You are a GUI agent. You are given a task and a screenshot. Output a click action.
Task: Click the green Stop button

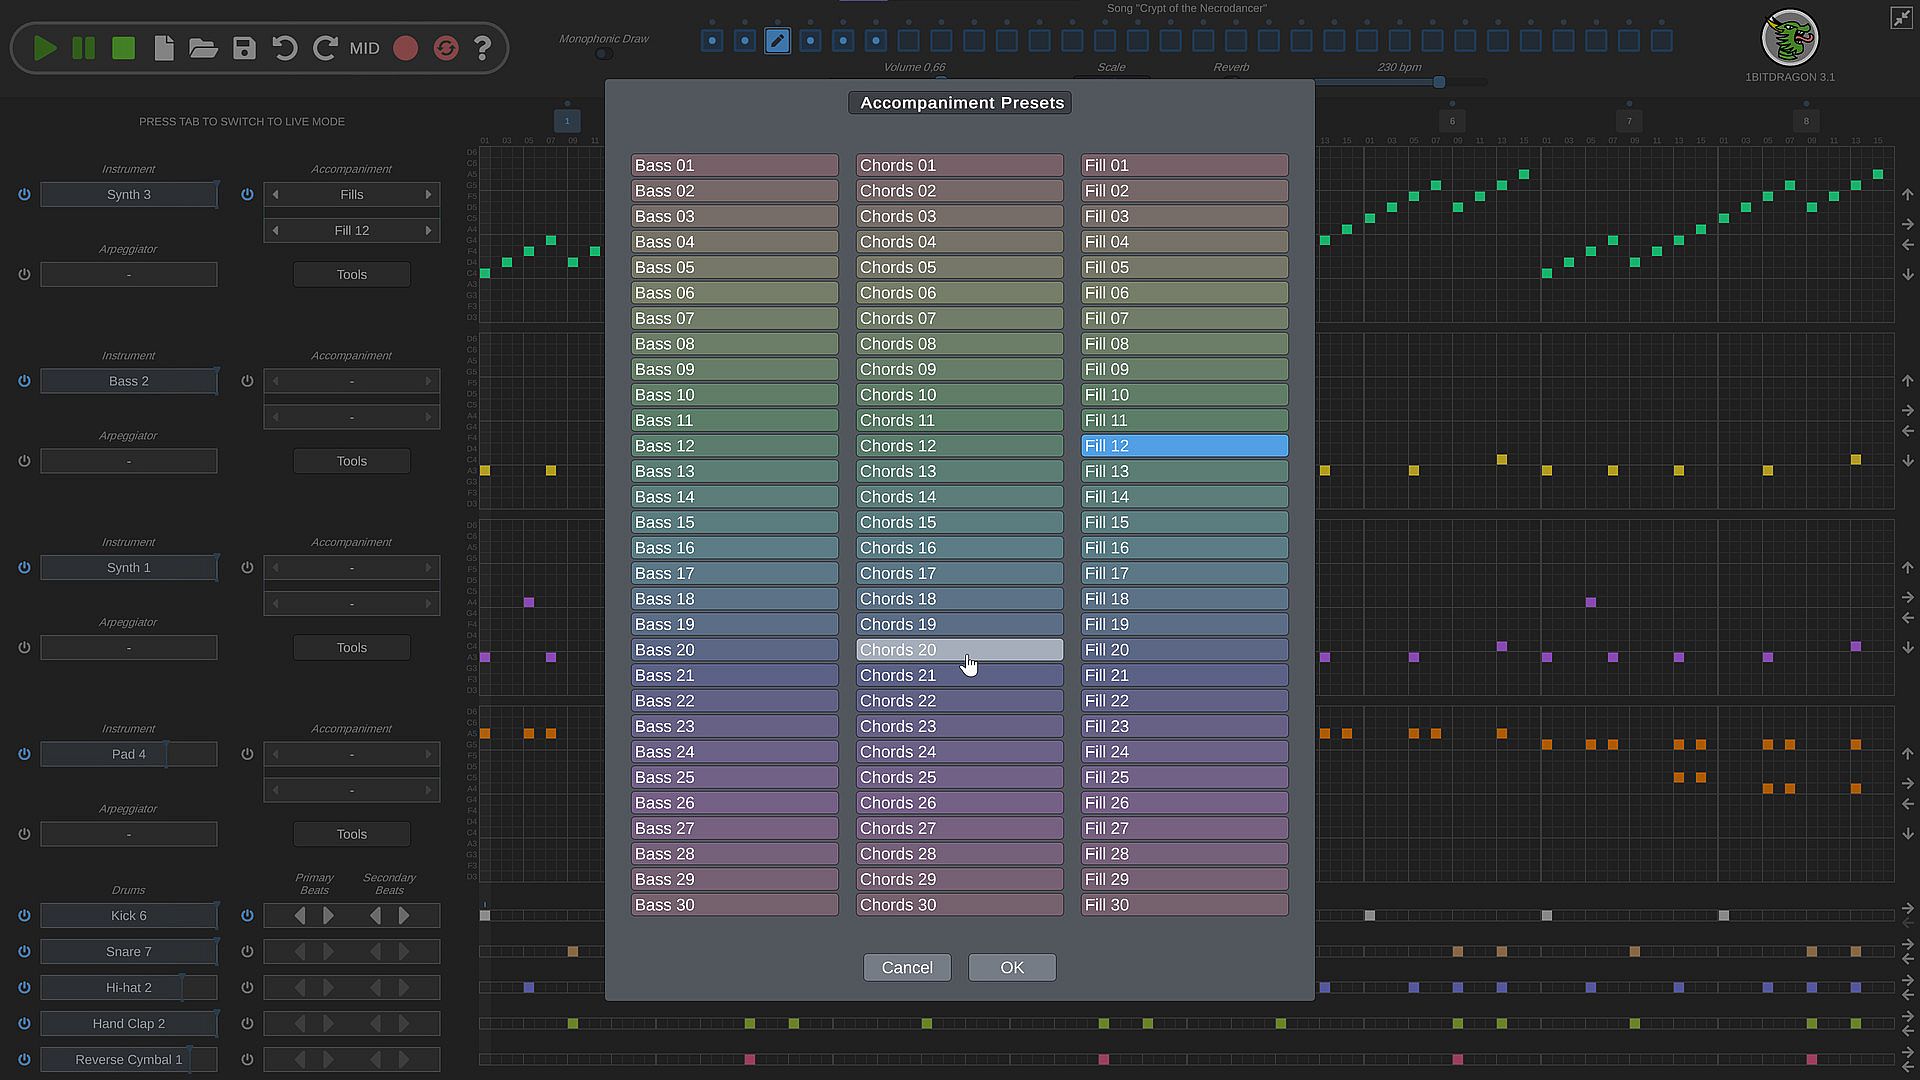click(123, 48)
